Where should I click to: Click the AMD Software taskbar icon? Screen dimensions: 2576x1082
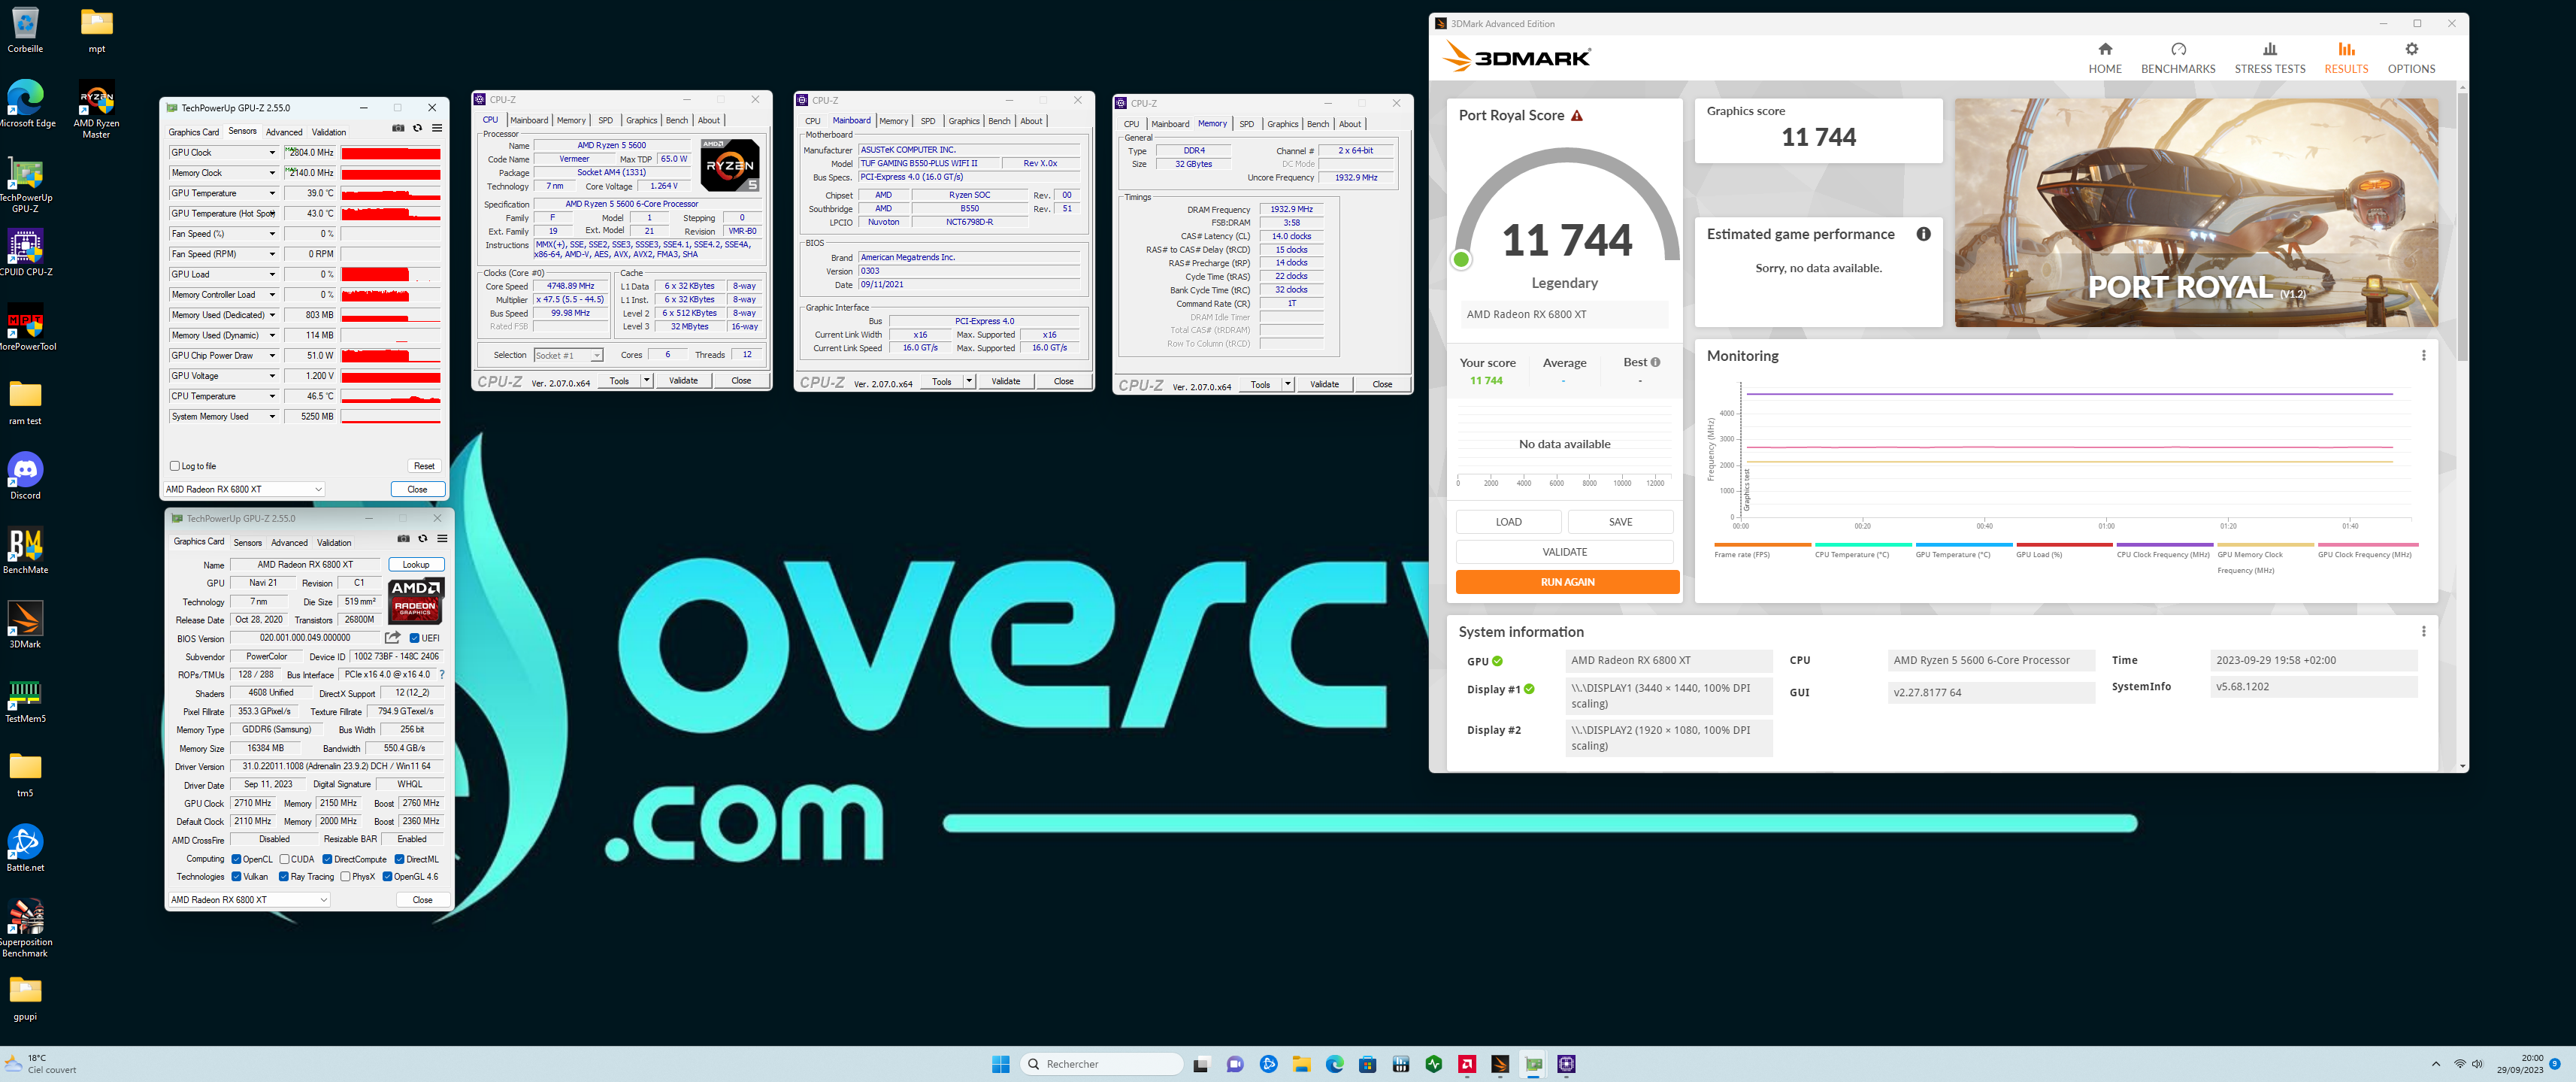(1467, 1064)
